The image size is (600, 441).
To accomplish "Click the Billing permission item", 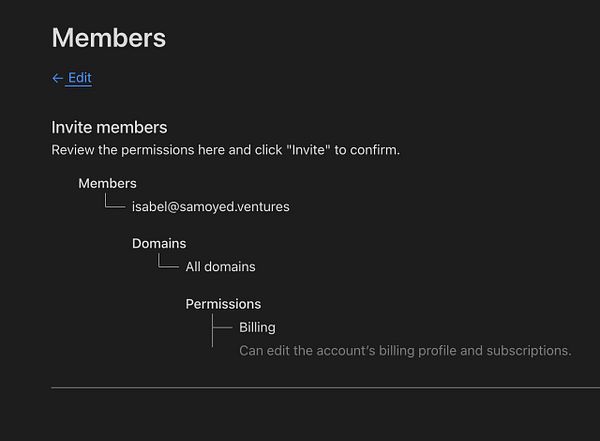I will pyautogui.click(x=257, y=327).
